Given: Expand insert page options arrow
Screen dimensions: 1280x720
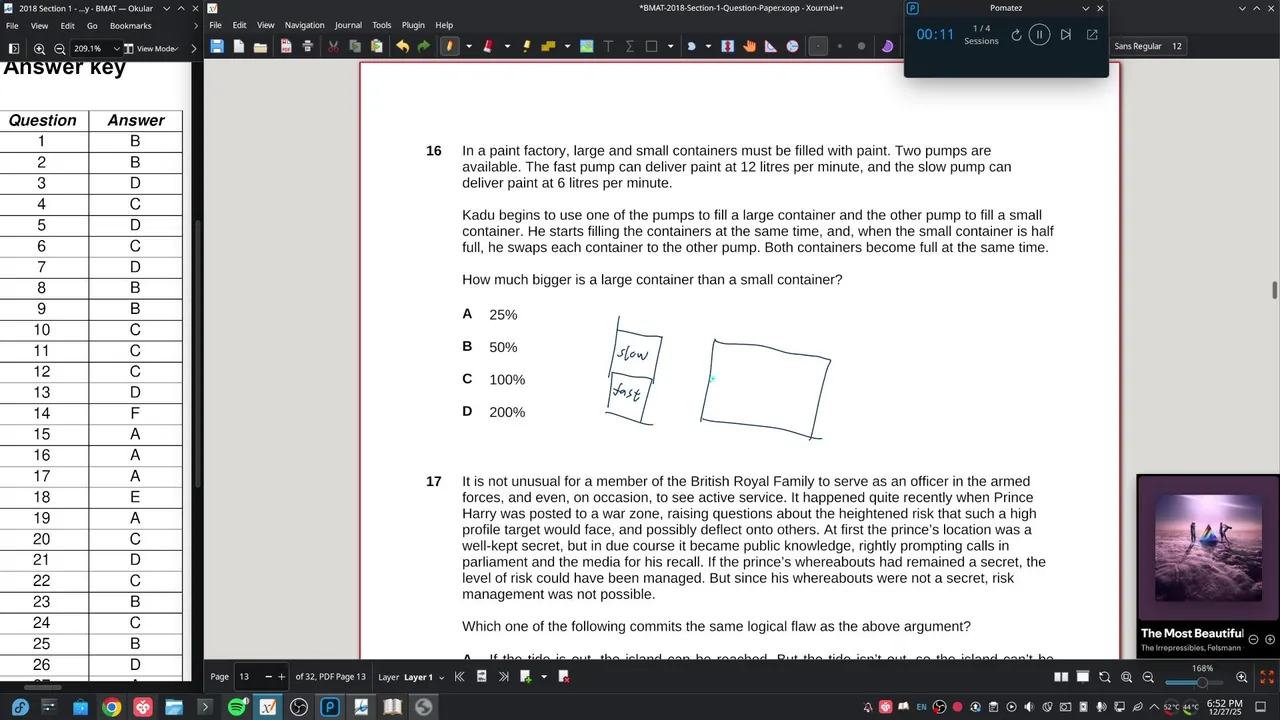Looking at the screenshot, I should (544, 677).
